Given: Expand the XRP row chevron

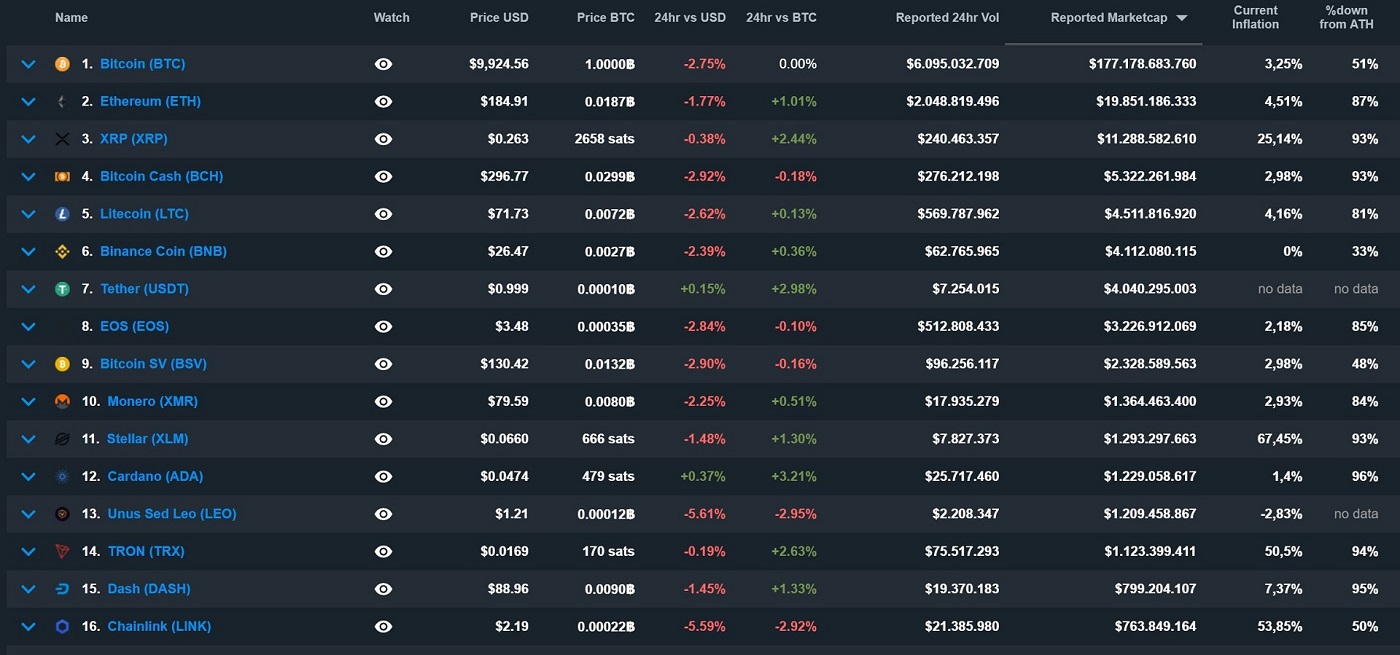Looking at the screenshot, I should tap(28, 139).
